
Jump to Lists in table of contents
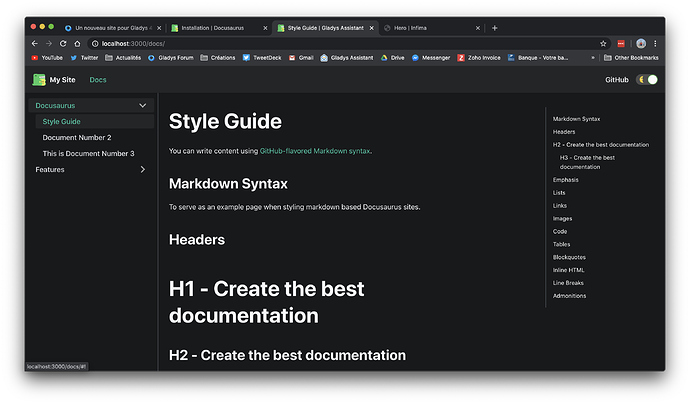pos(559,192)
